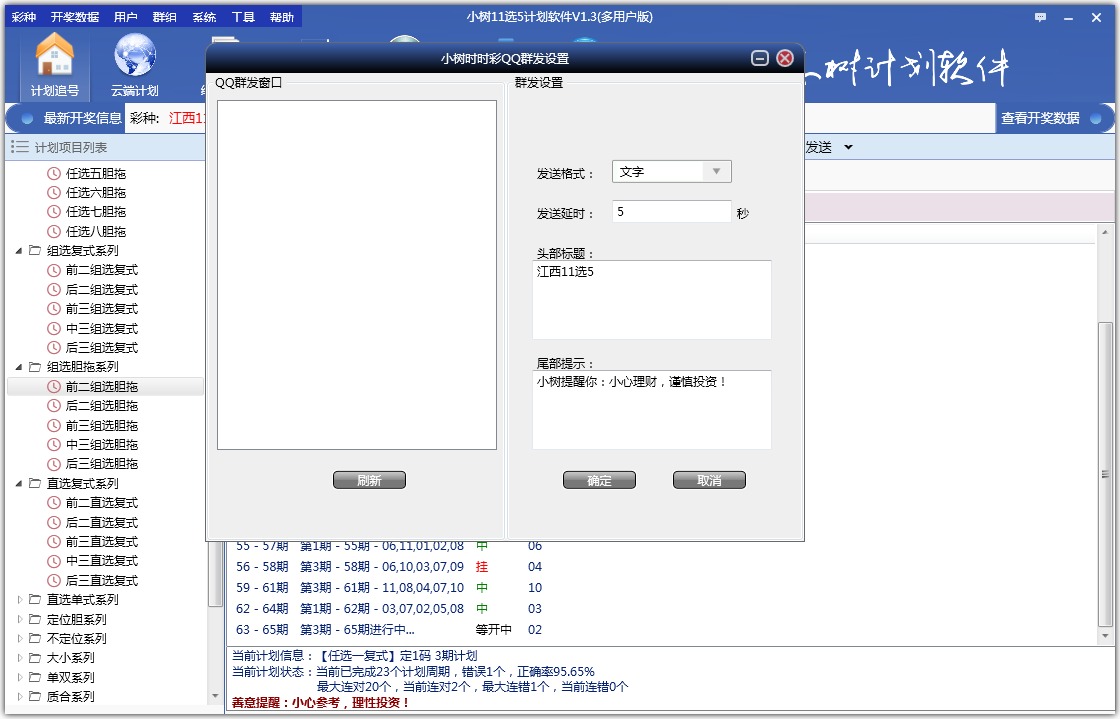
Task: Open the 发送 dropdown arrow
Action: coord(850,148)
